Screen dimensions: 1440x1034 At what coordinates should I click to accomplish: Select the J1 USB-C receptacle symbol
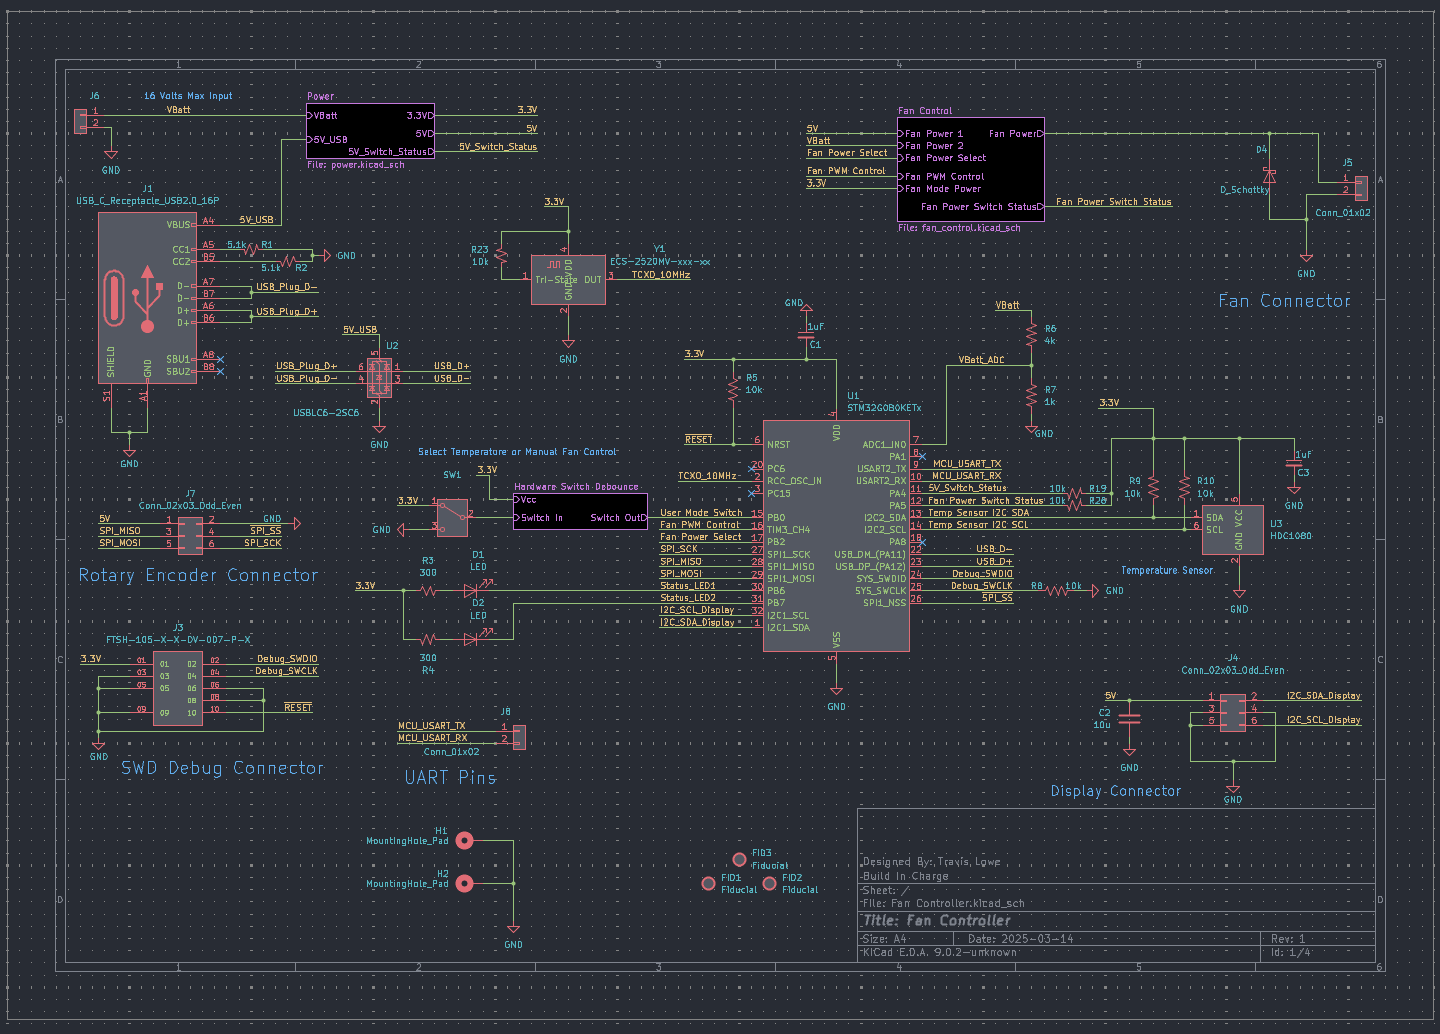[x=147, y=297]
